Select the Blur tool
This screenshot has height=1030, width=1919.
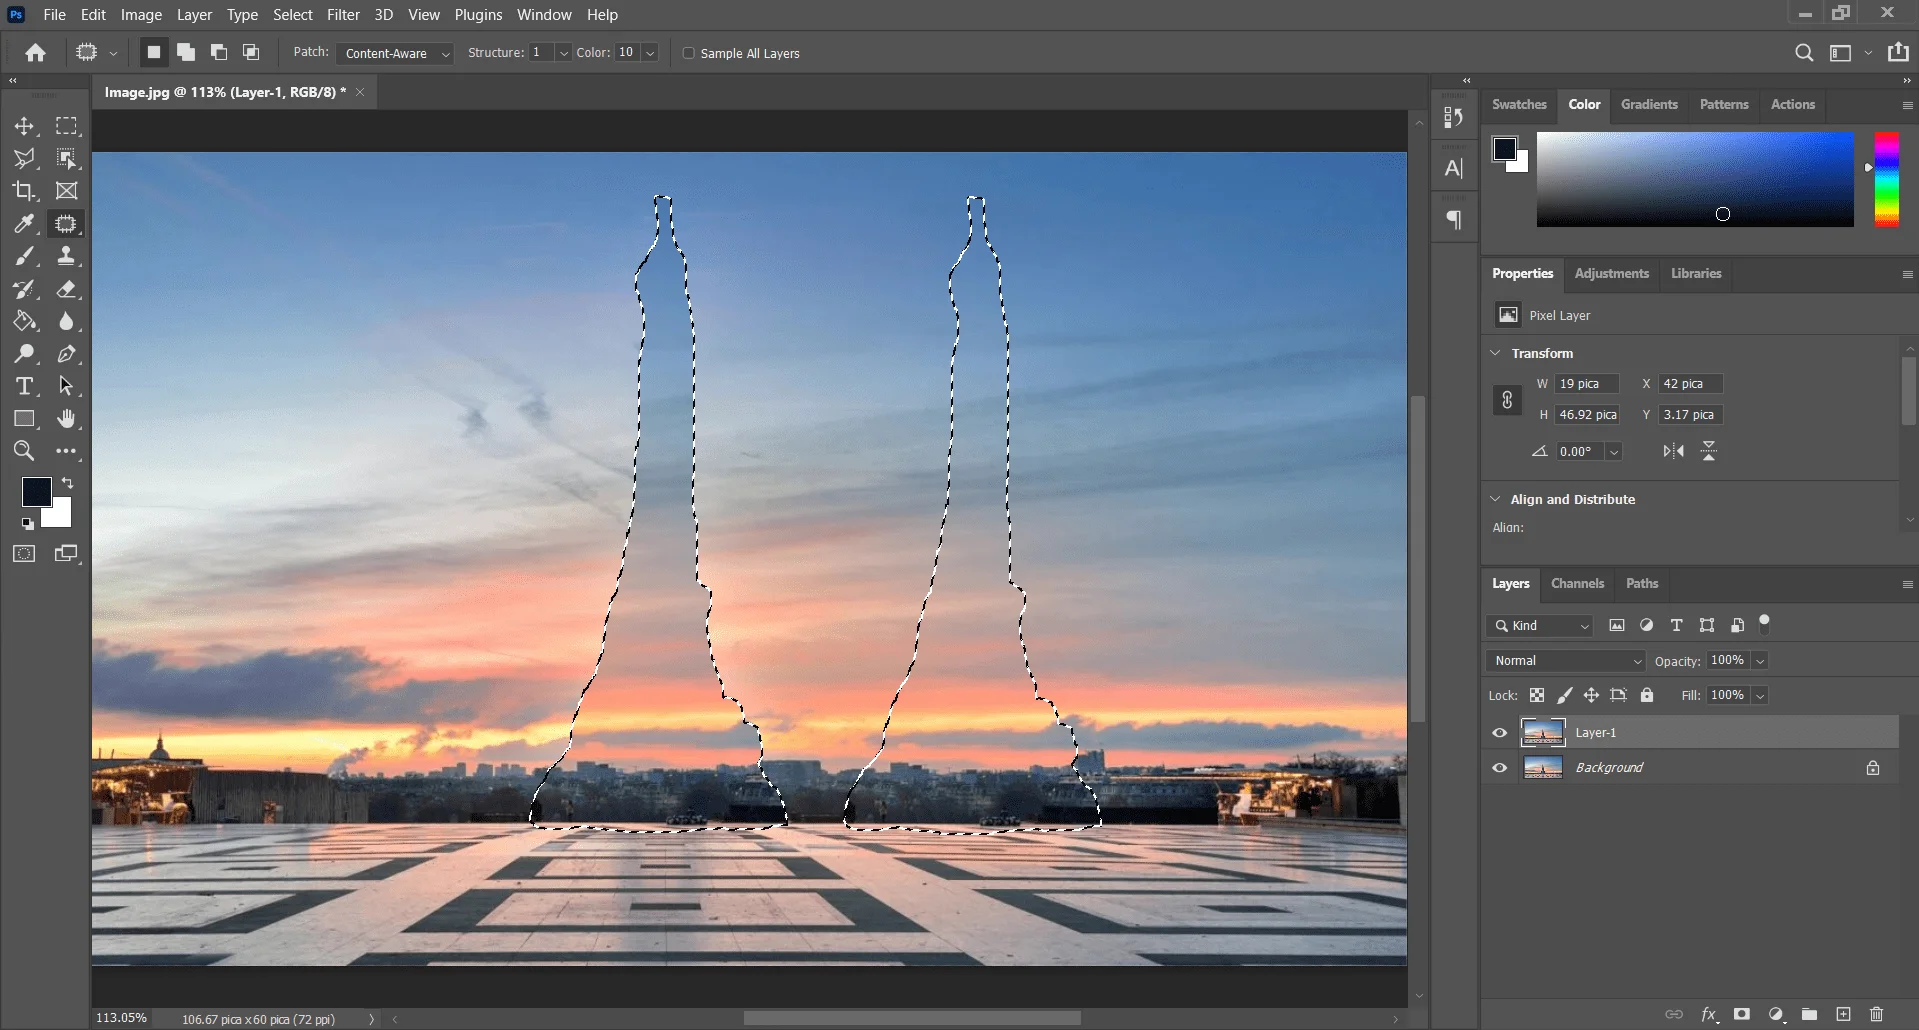coord(66,321)
